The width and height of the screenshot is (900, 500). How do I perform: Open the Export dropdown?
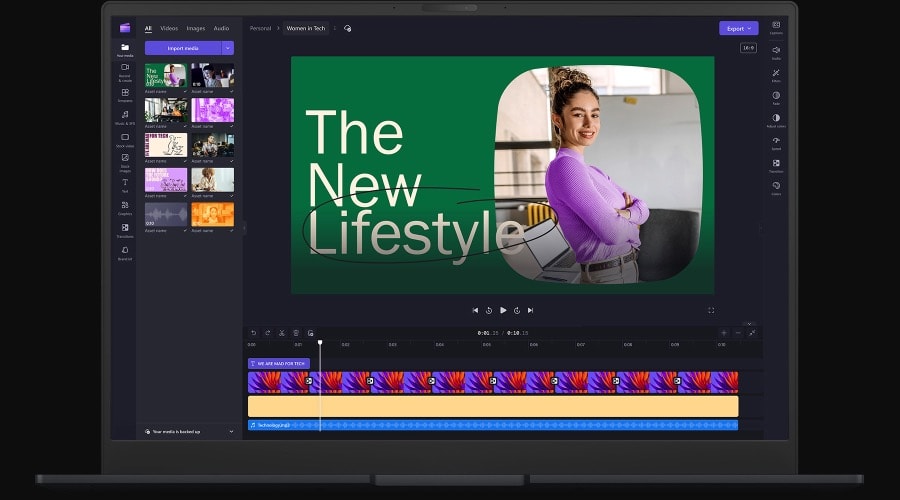pos(738,28)
